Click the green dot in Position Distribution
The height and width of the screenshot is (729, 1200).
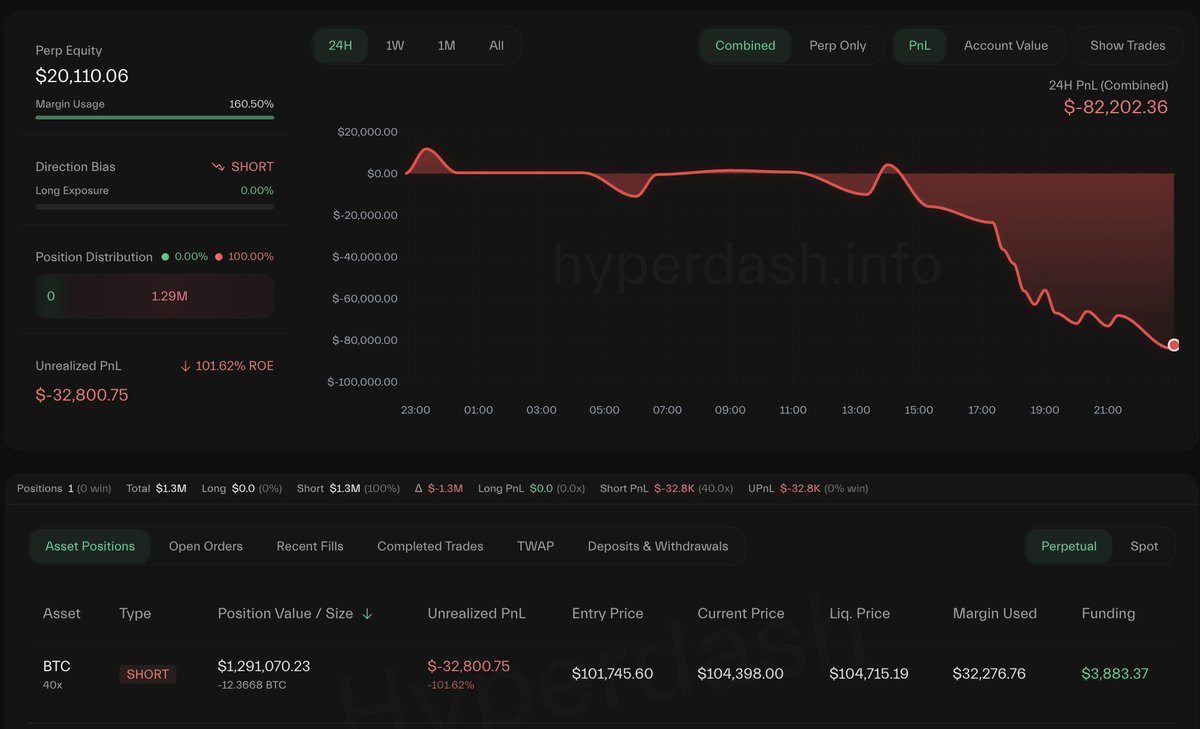[x=165, y=257]
